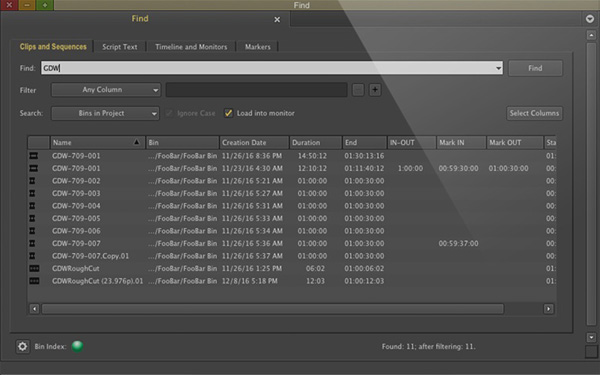Click the Select Columns button
This screenshot has height=375, width=600.
click(x=535, y=113)
